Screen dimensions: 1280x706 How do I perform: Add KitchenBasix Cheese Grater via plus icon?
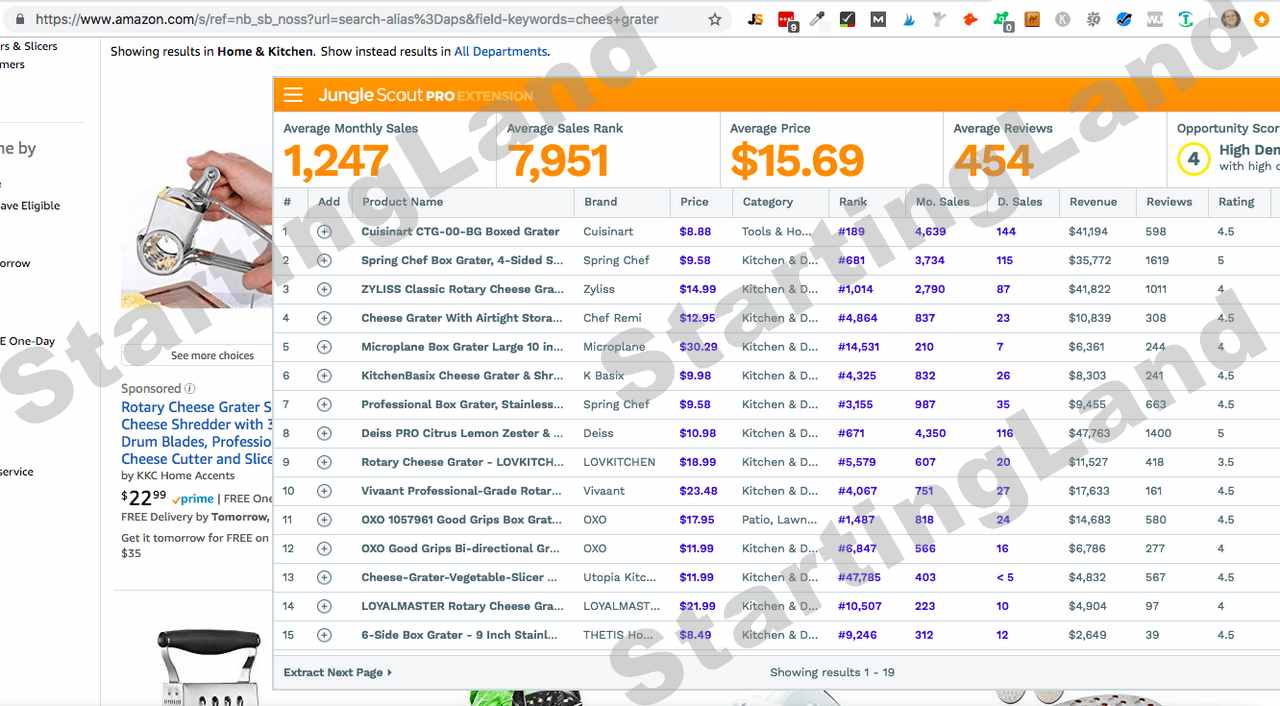324,376
